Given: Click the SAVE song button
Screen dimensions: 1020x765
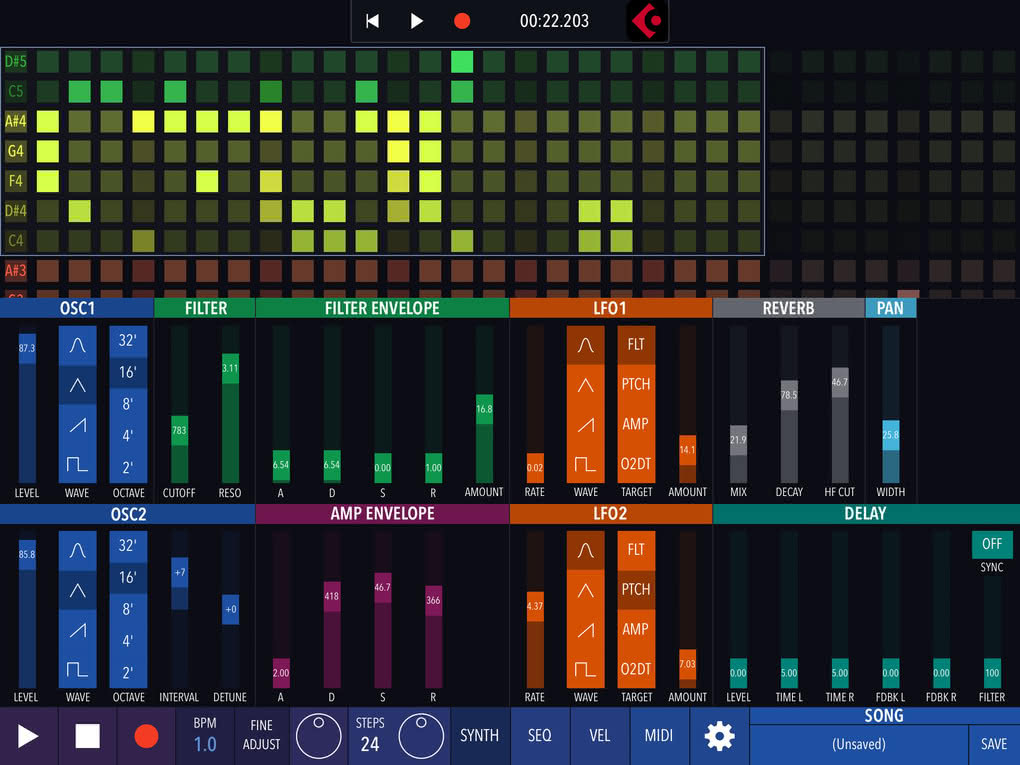Looking at the screenshot, I should (x=993, y=744).
